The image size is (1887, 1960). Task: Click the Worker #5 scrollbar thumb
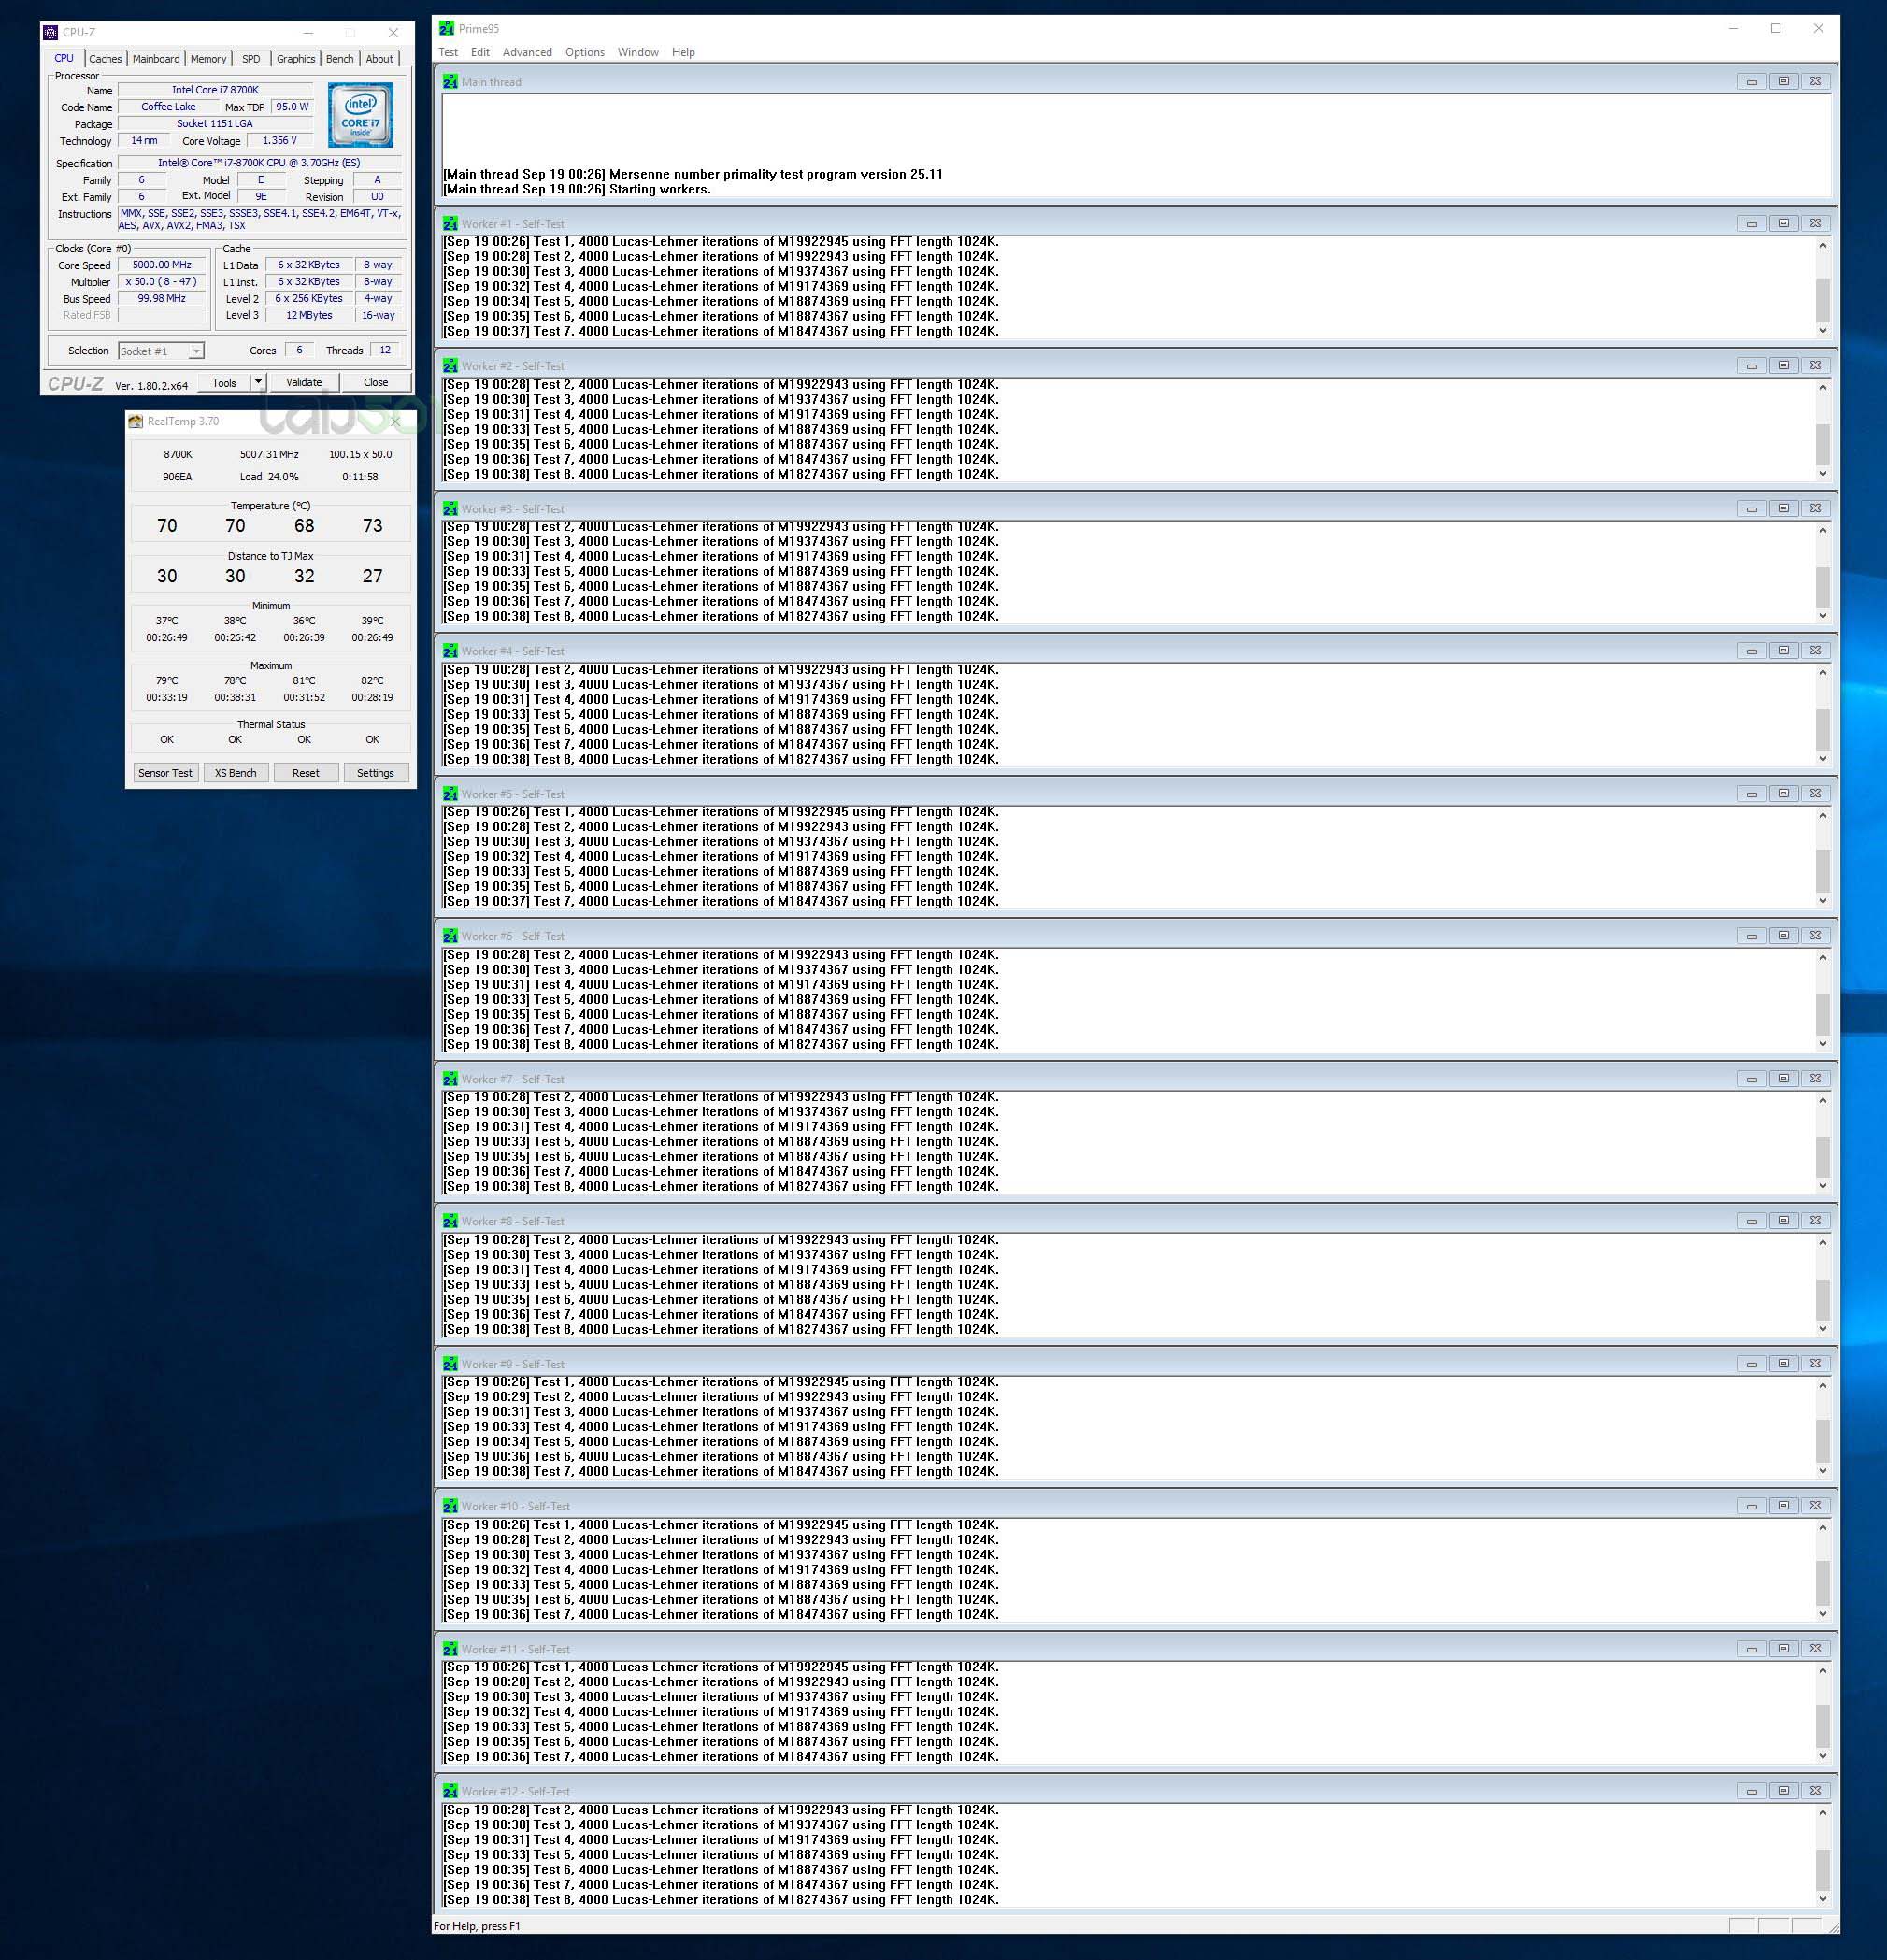pos(1822,870)
